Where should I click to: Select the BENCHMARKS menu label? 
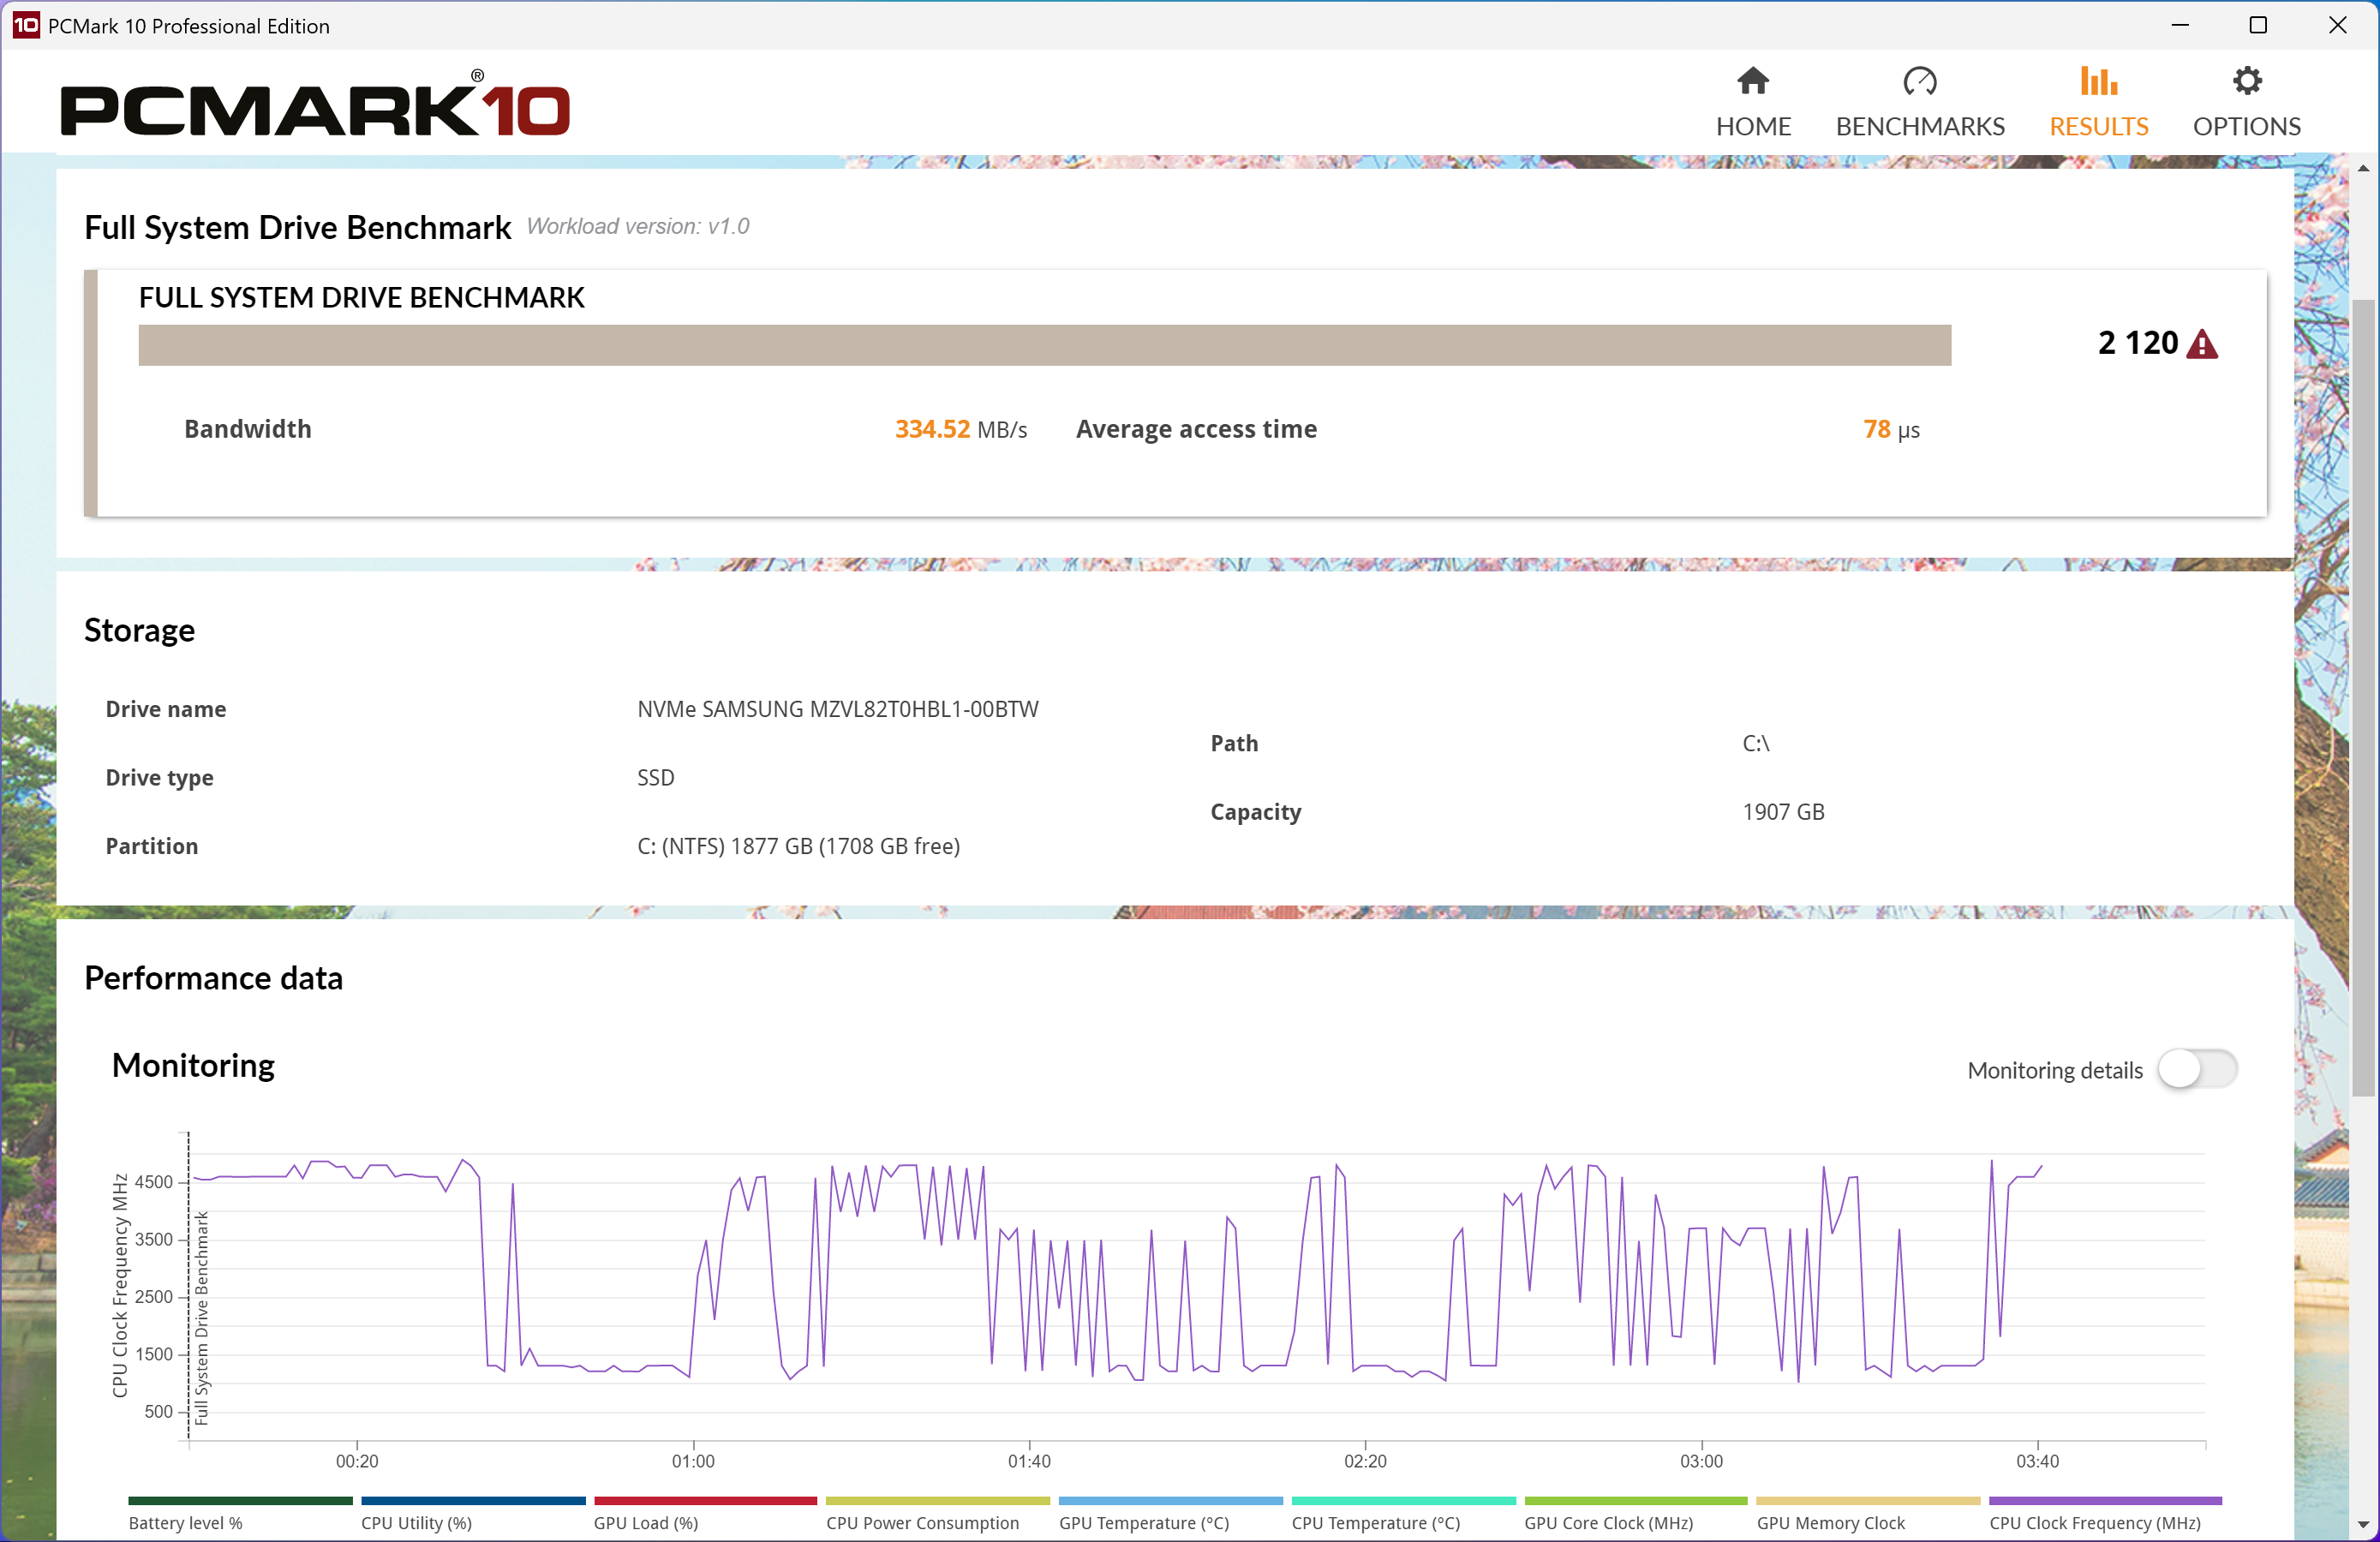(1920, 127)
